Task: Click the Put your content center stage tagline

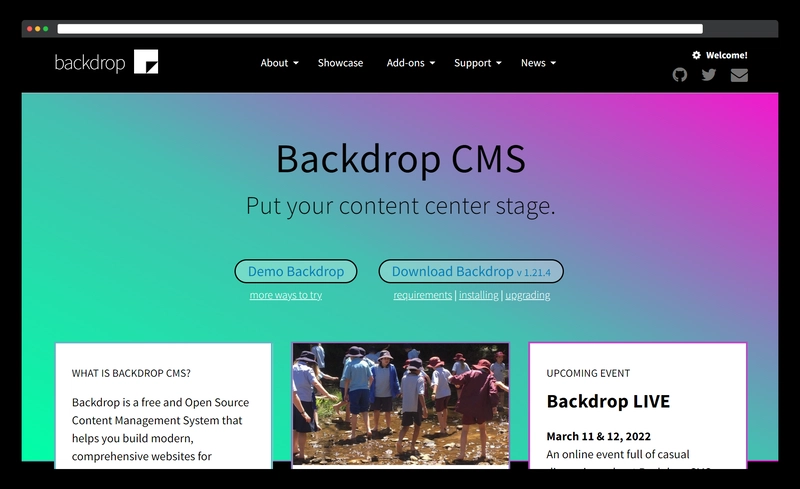Action: point(401,206)
